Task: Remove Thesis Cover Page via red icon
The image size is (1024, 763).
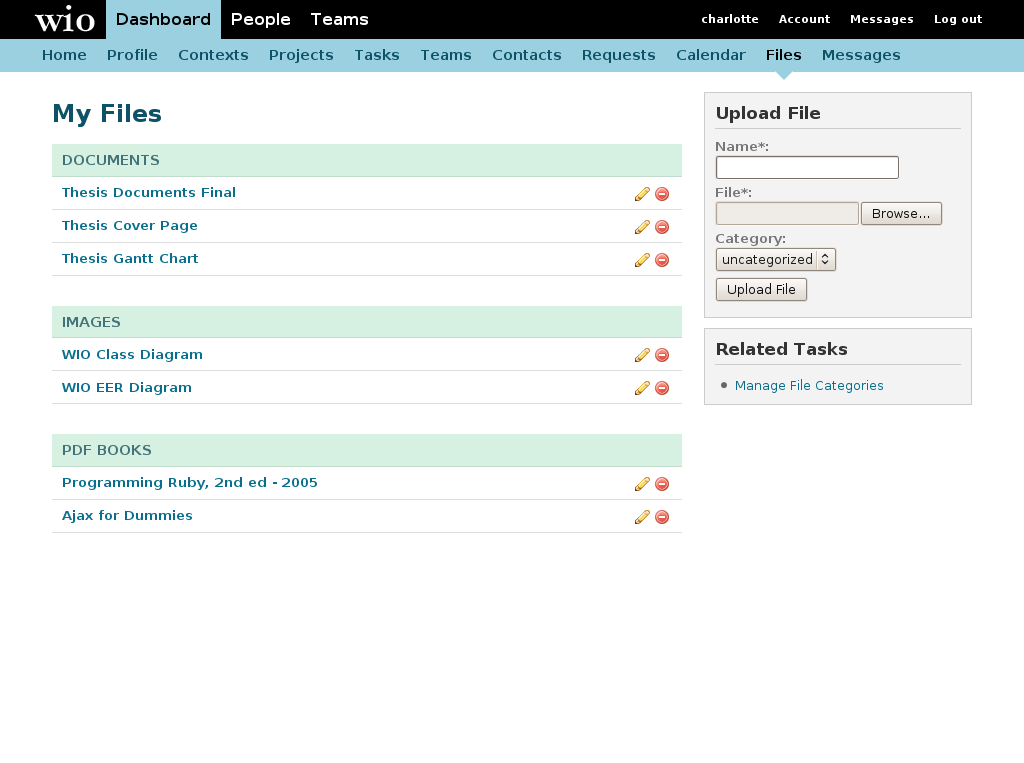Action: tap(662, 227)
